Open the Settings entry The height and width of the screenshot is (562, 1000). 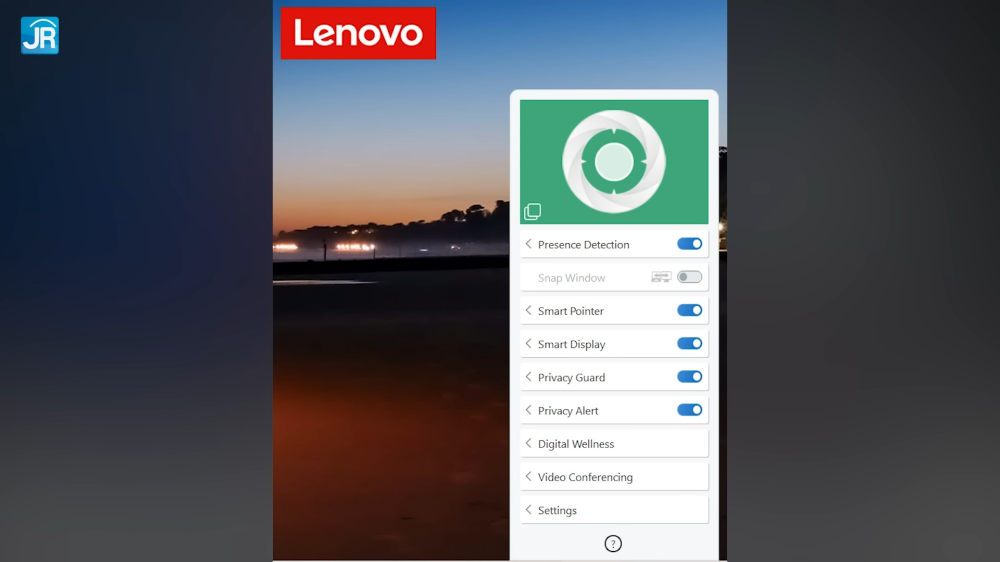[x=614, y=510]
